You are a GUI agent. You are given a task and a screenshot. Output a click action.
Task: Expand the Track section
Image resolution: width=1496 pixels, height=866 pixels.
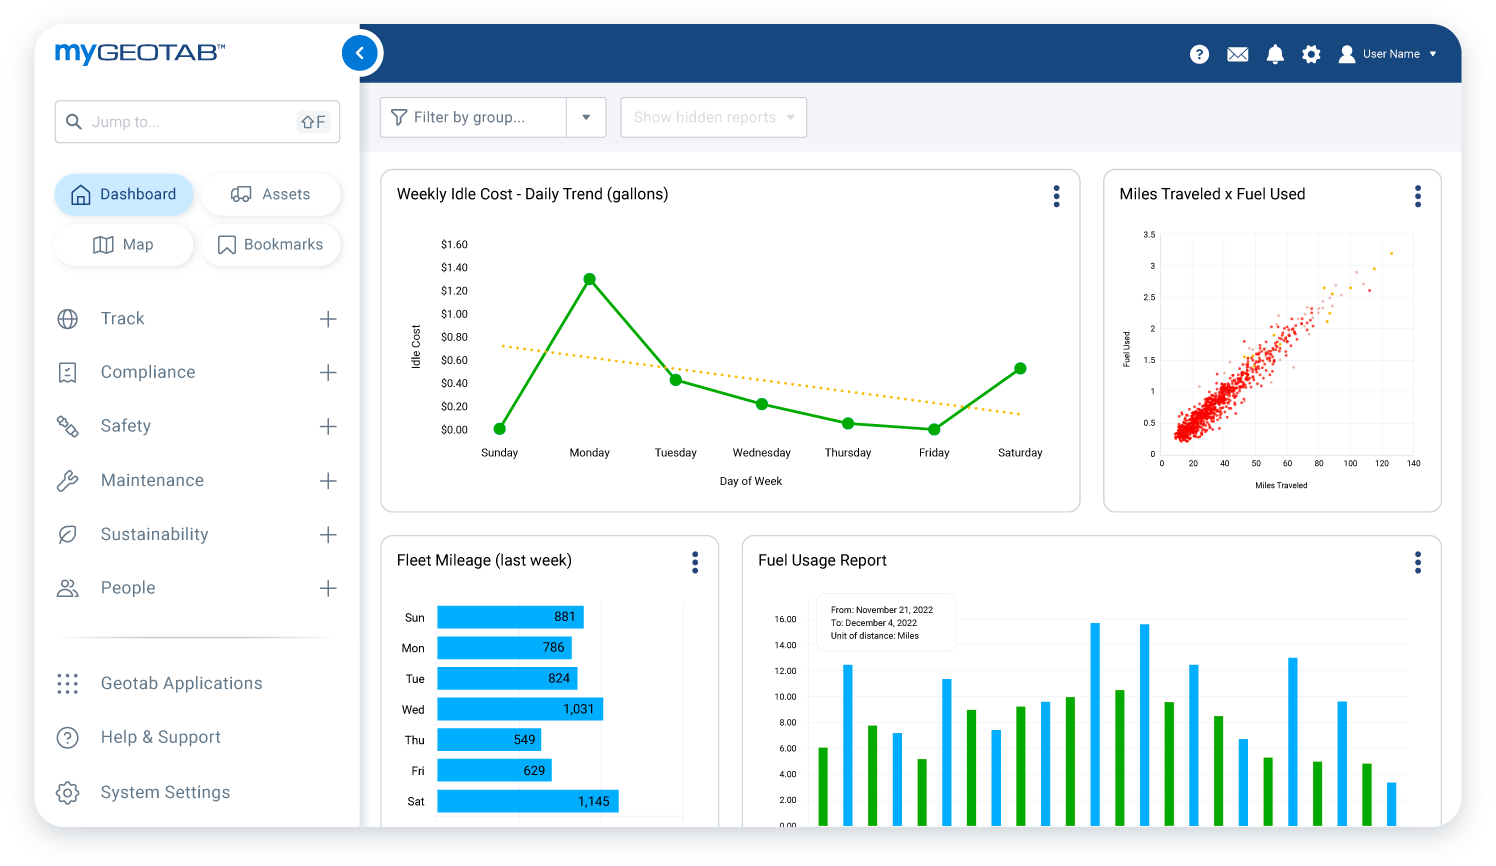[328, 318]
